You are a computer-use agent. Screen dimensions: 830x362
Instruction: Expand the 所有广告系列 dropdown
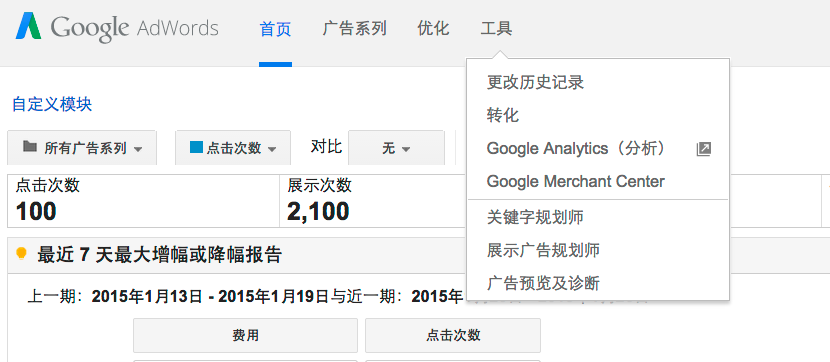[82, 148]
